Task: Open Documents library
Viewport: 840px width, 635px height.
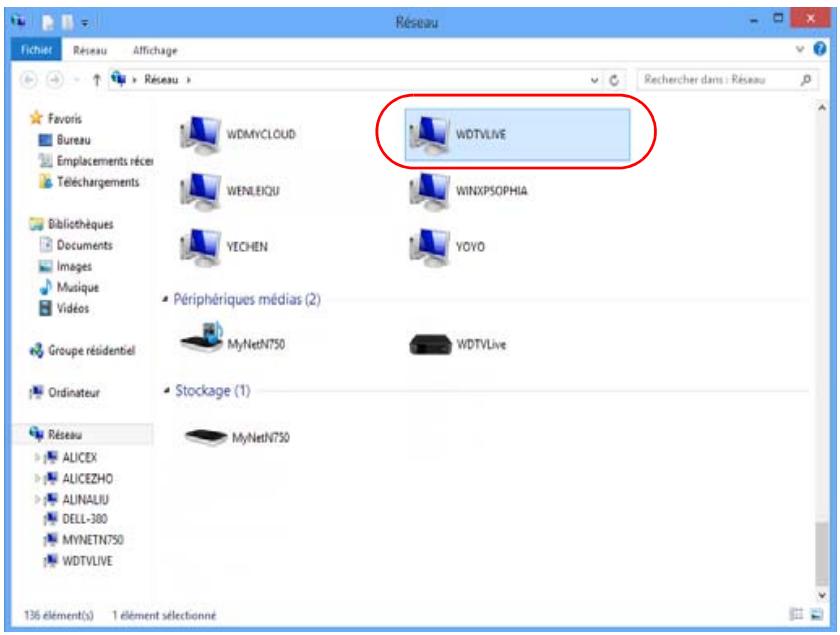Action: point(85,245)
